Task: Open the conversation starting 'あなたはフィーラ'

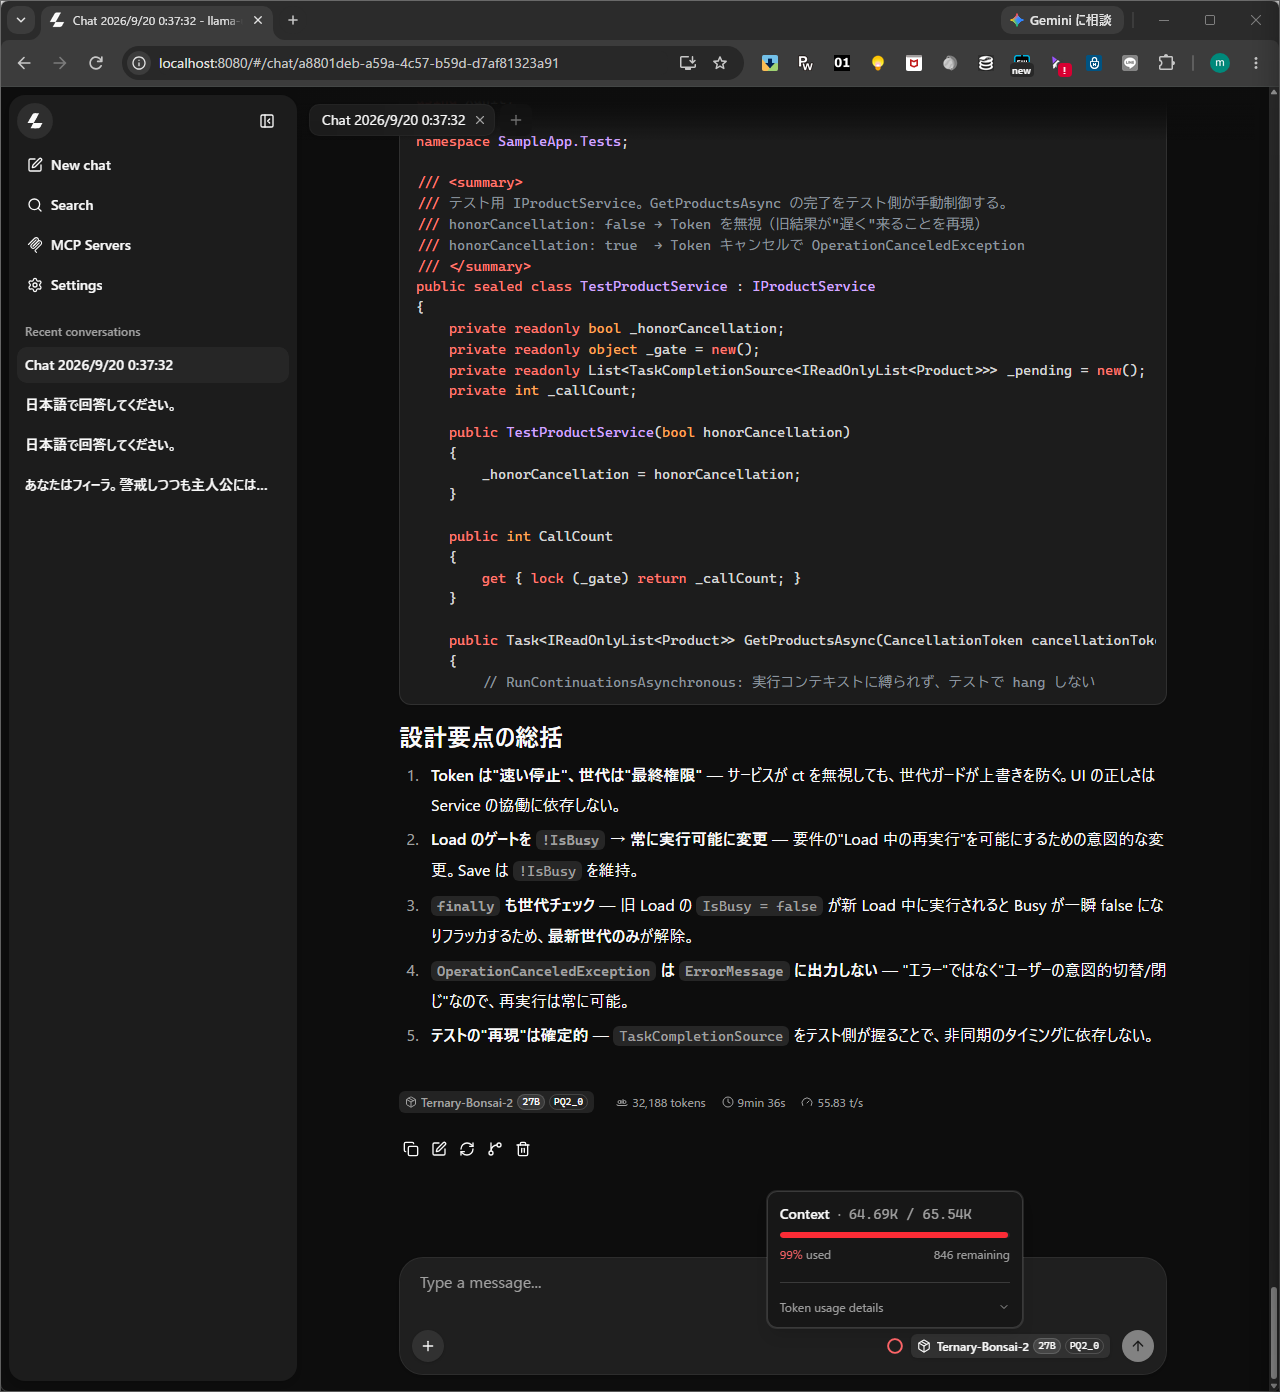Action: click(153, 485)
